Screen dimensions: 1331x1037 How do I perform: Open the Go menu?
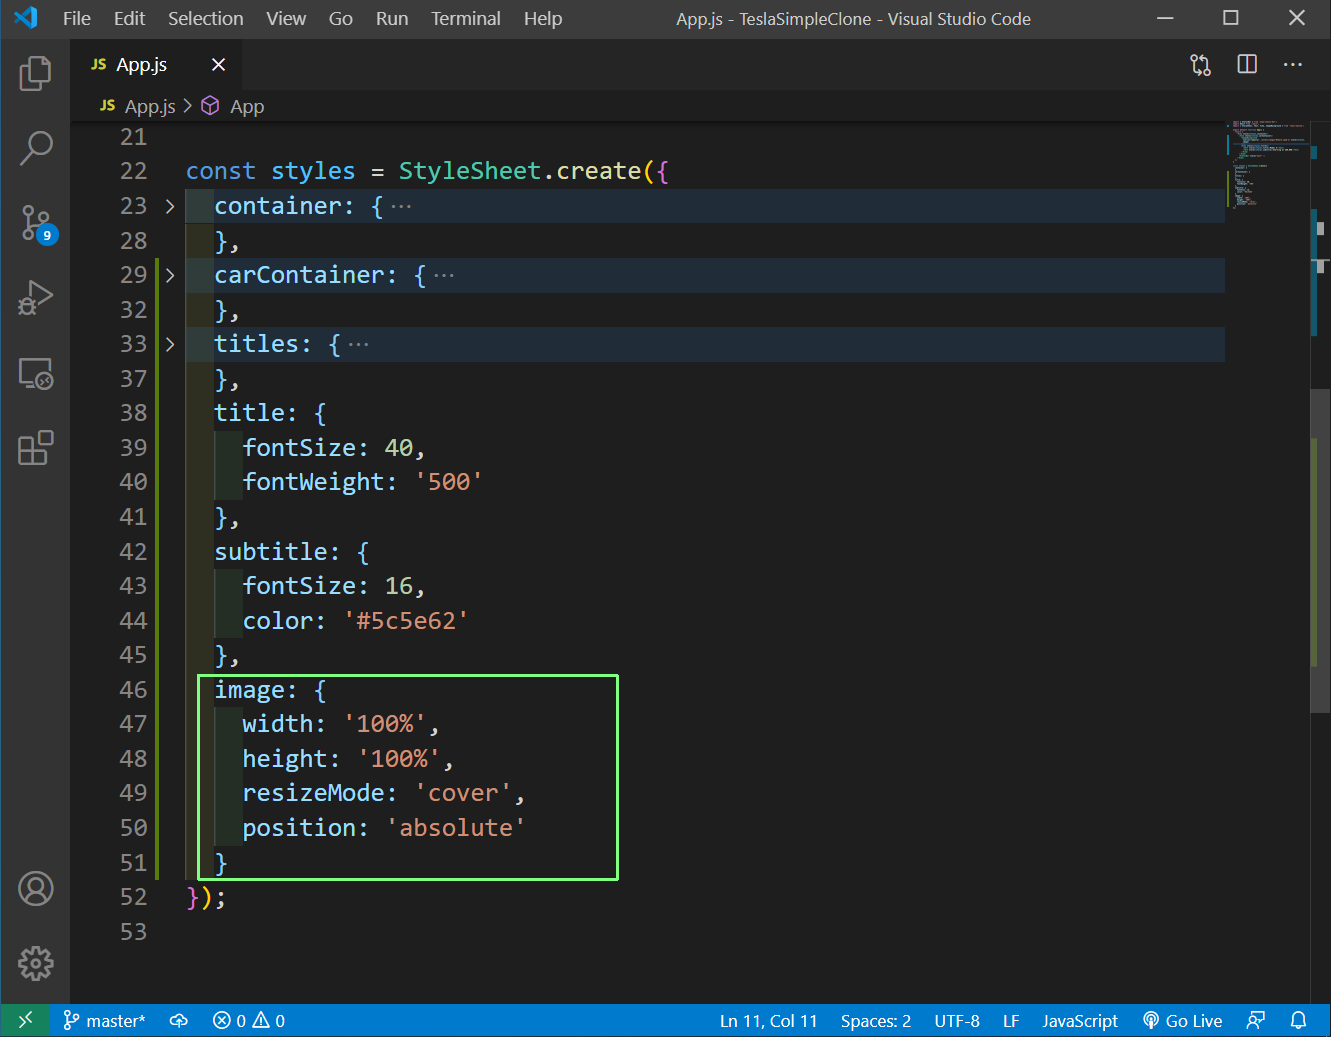coord(341,19)
